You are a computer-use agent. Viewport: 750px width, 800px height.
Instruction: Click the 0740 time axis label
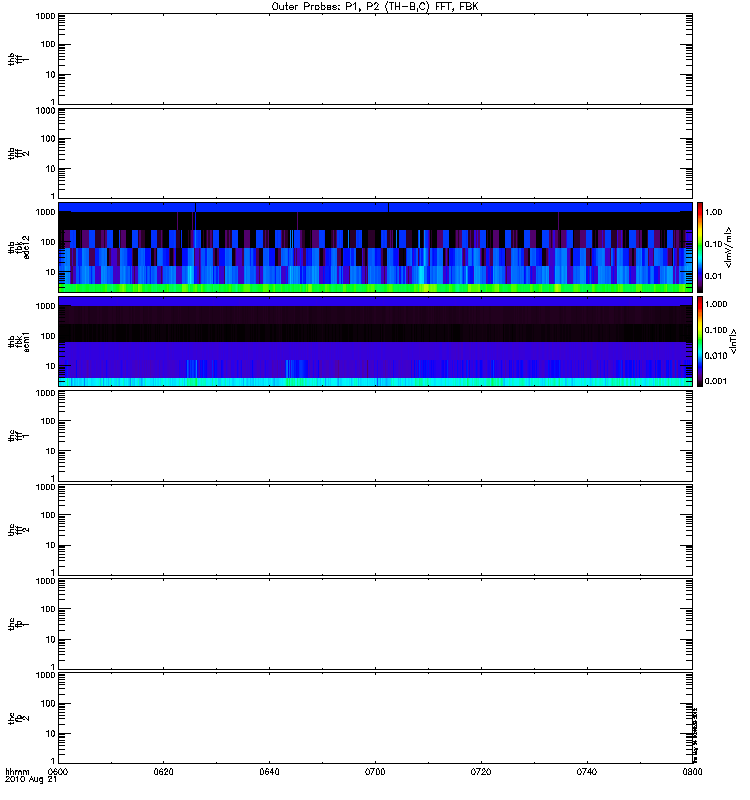tap(586, 773)
